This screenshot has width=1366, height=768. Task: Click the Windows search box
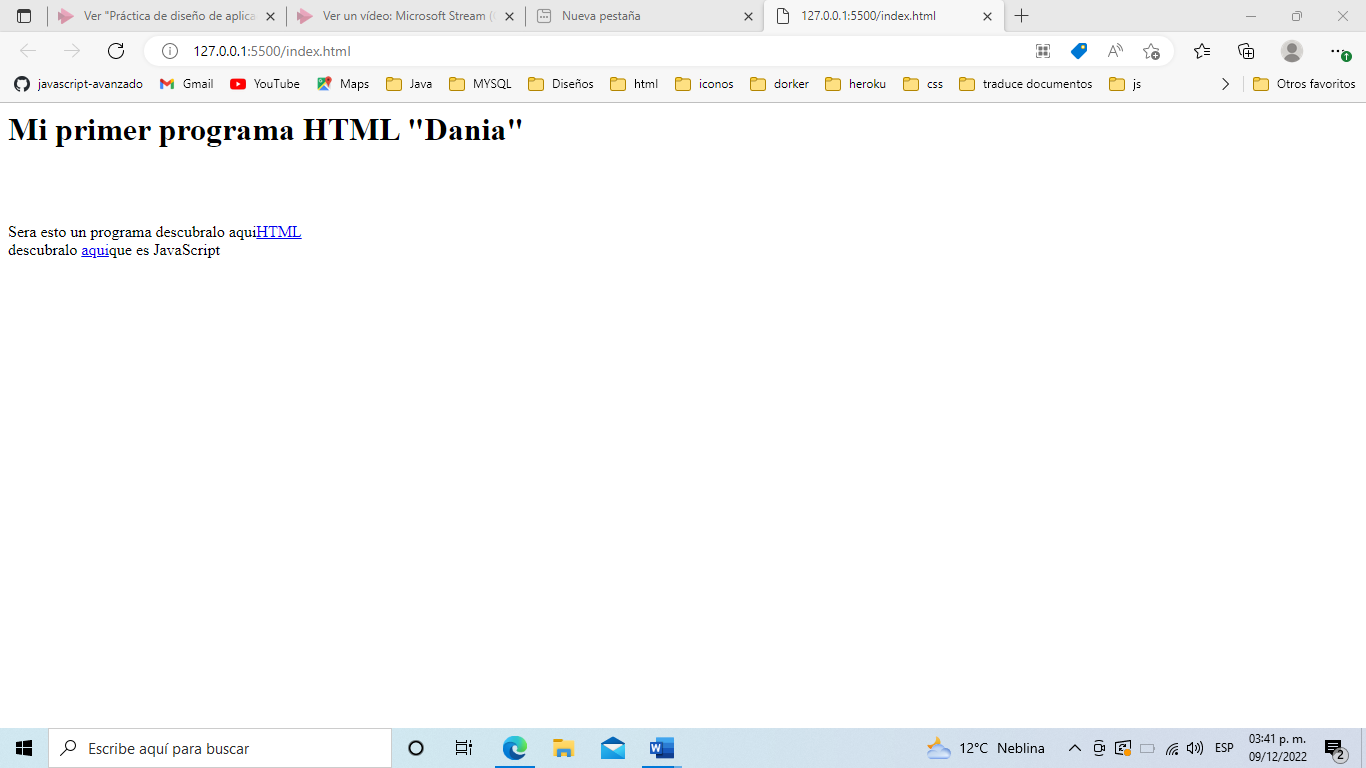(220, 748)
